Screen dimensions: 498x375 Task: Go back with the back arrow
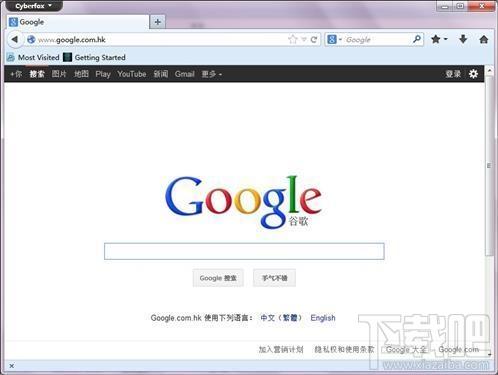click(x=14, y=39)
